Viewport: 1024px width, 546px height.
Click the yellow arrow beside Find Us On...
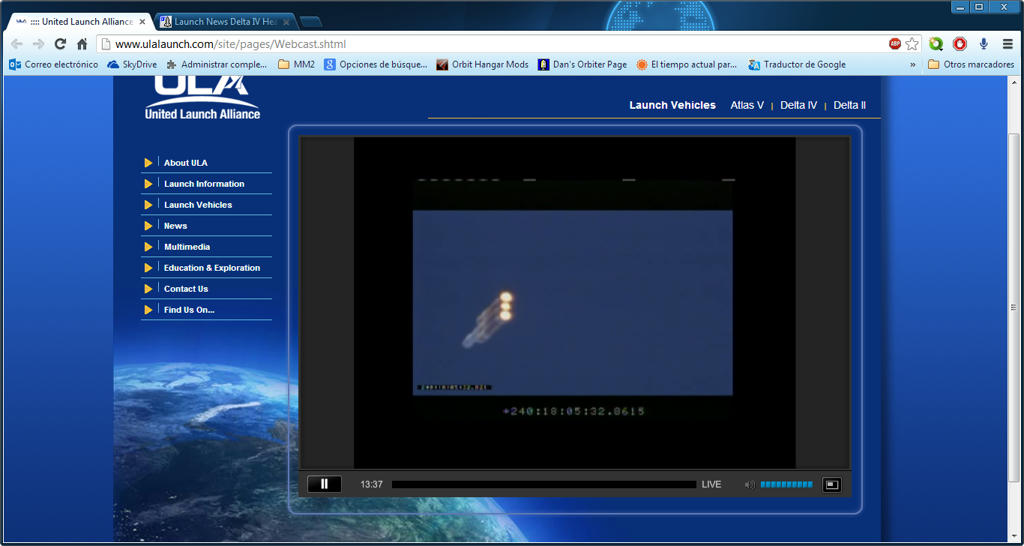[148, 310]
